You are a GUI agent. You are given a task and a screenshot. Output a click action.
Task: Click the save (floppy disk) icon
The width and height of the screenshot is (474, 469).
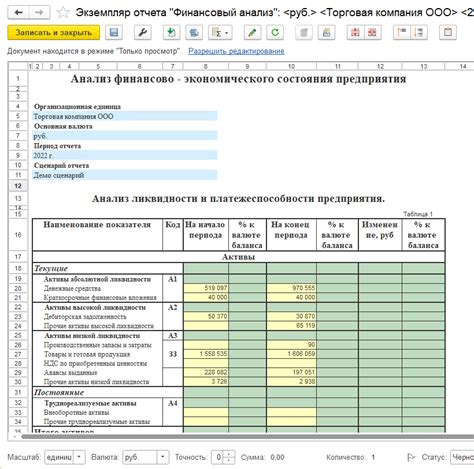114,33
